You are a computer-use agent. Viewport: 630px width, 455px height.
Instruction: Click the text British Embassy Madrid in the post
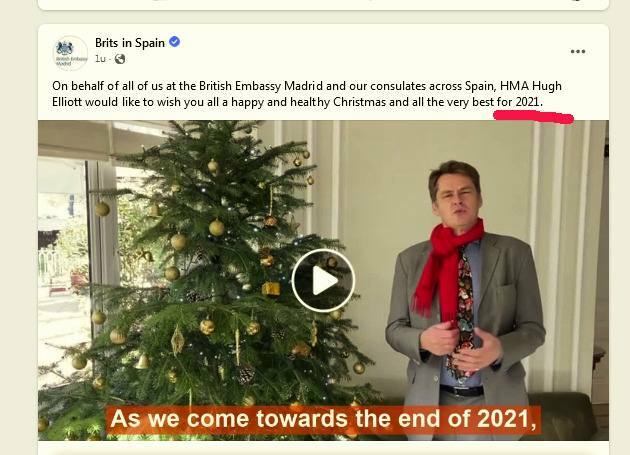(x=261, y=86)
